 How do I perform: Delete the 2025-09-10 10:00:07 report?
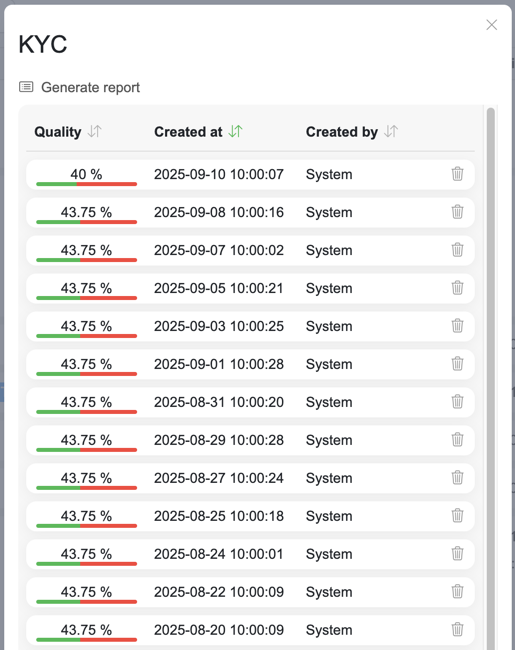pos(457,174)
